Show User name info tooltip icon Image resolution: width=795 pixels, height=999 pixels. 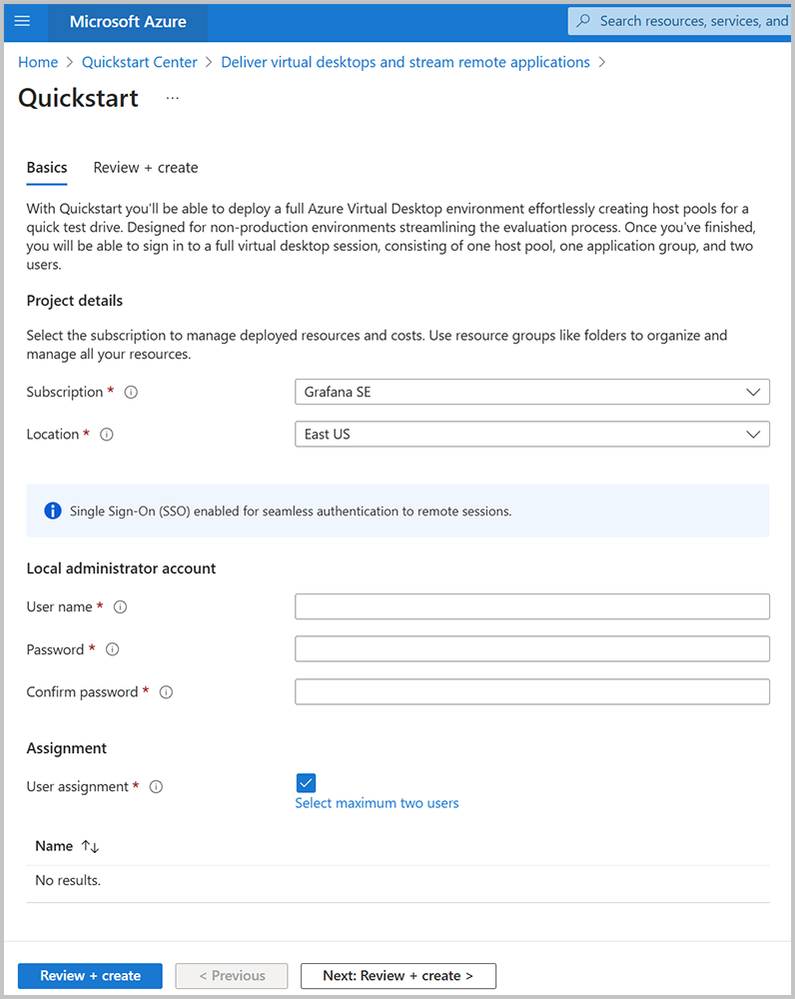(120, 607)
